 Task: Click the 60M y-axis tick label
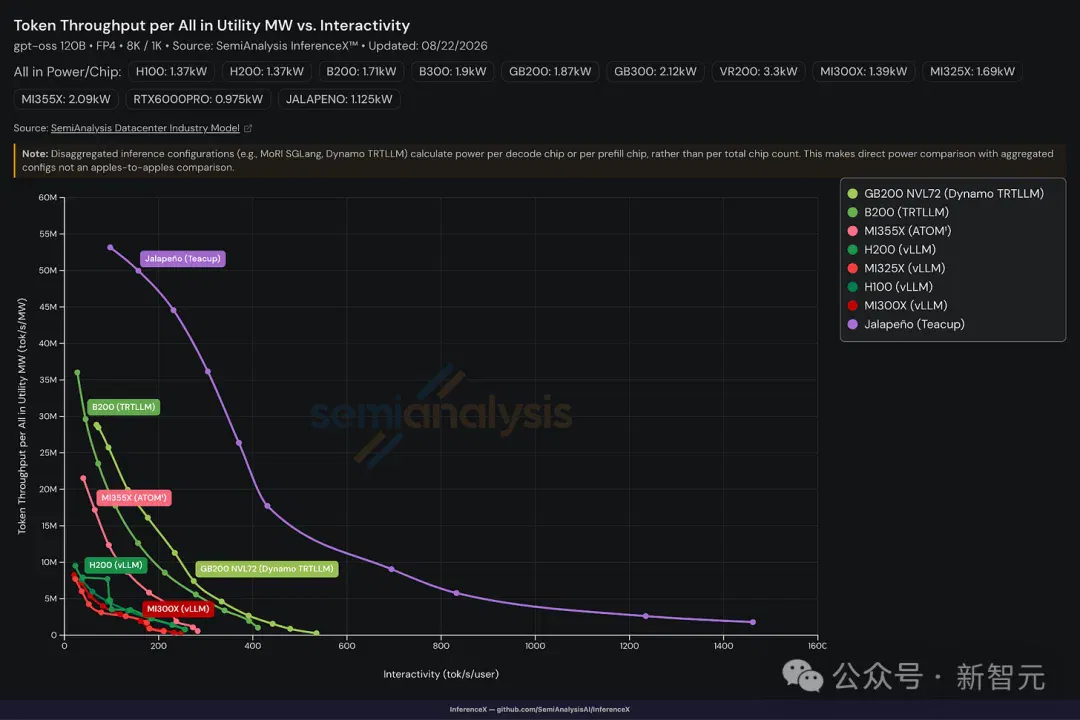pos(48,198)
